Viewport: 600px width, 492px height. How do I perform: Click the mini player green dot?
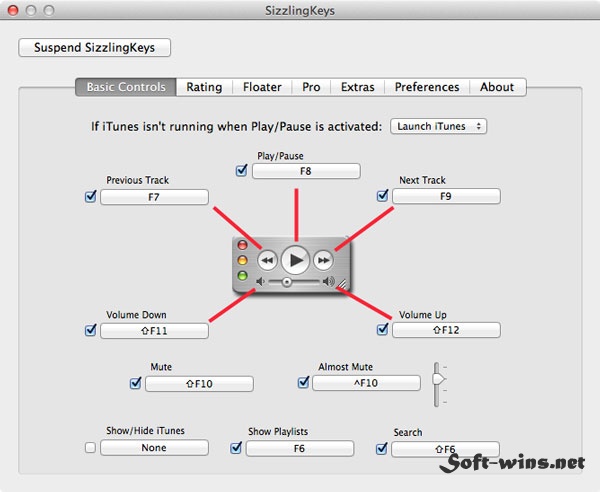click(x=242, y=275)
